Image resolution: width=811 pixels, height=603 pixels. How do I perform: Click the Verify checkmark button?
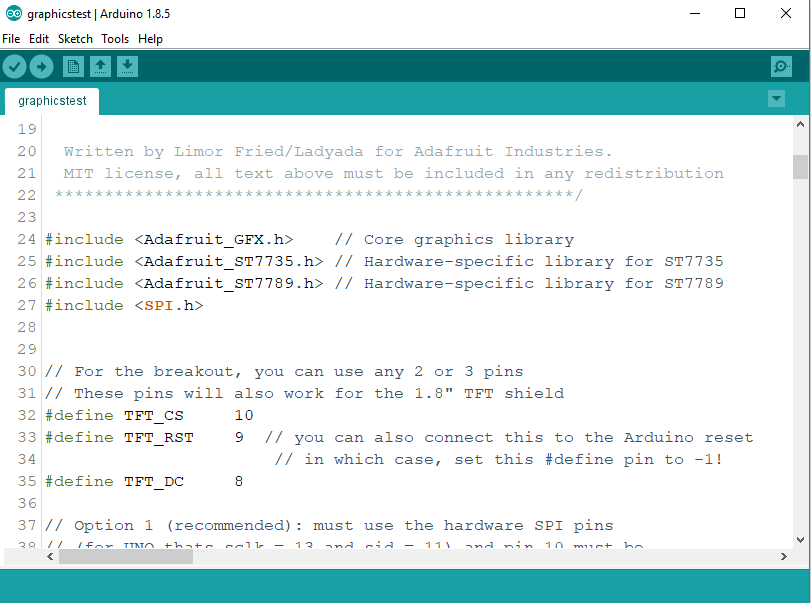[14, 67]
